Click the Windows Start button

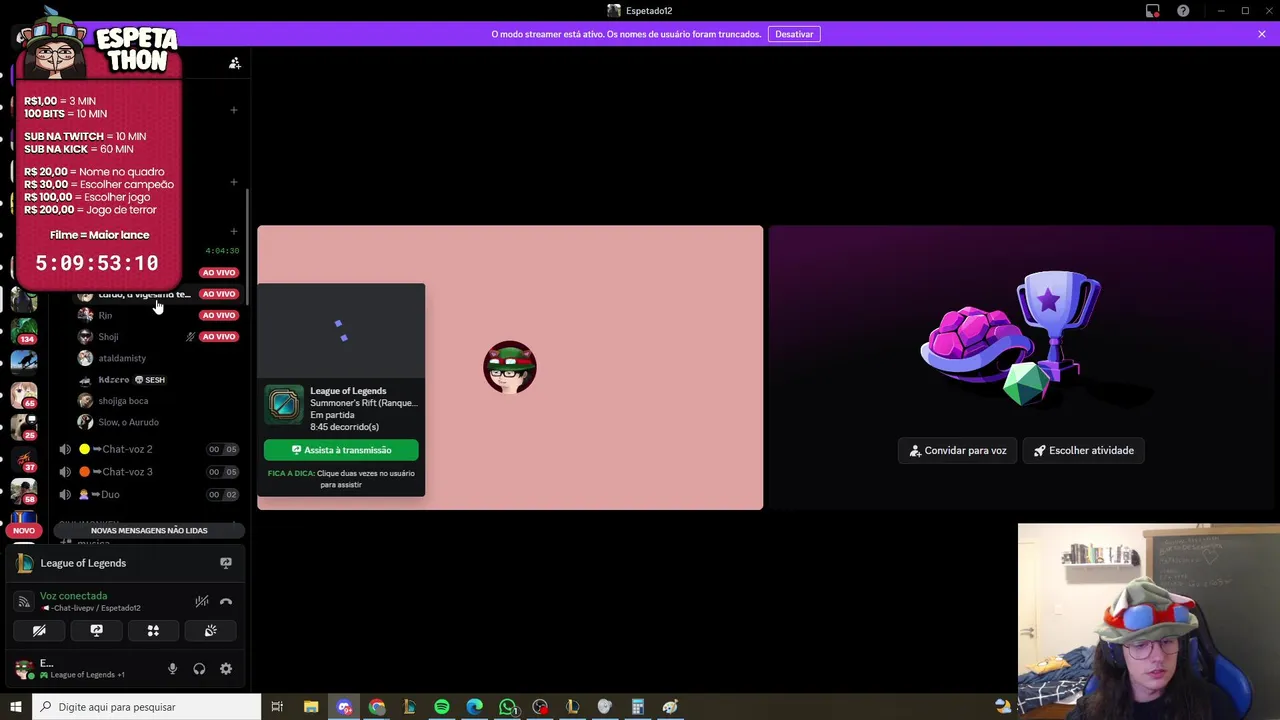[x=16, y=707]
